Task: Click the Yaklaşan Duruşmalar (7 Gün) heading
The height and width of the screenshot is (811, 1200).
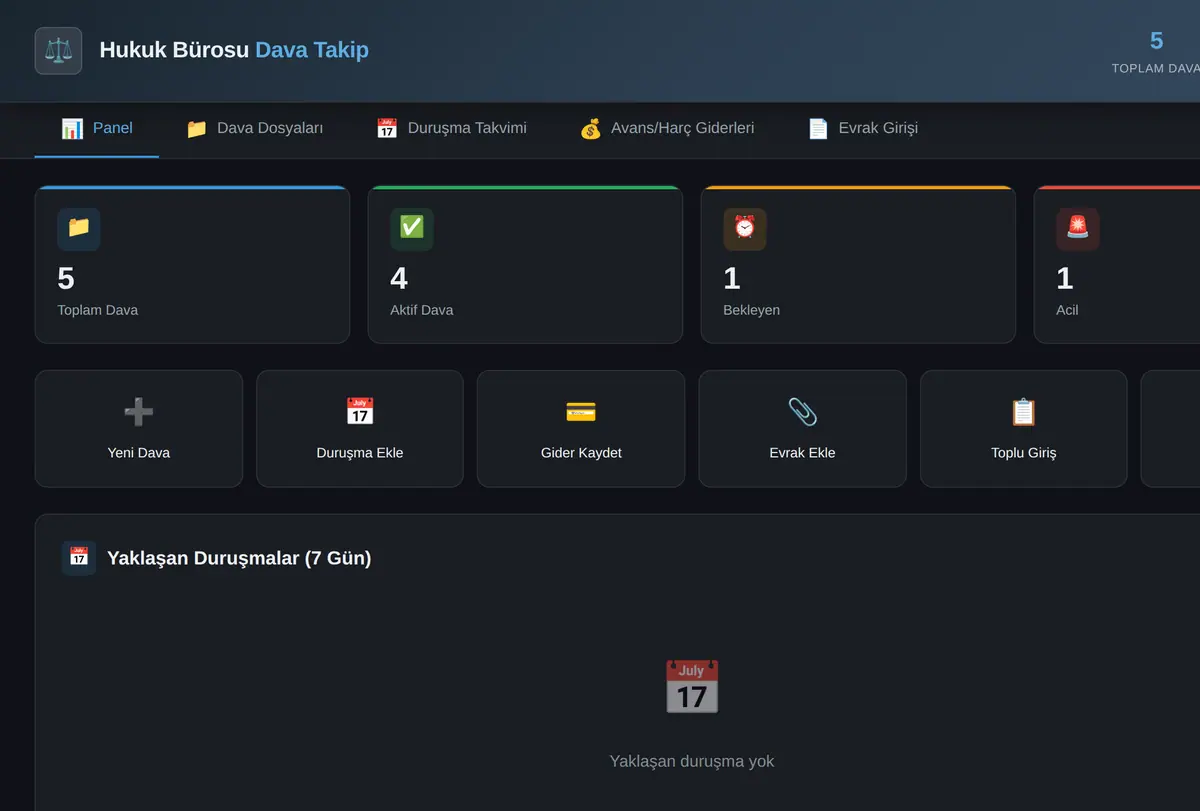Action: click(239, 558)
